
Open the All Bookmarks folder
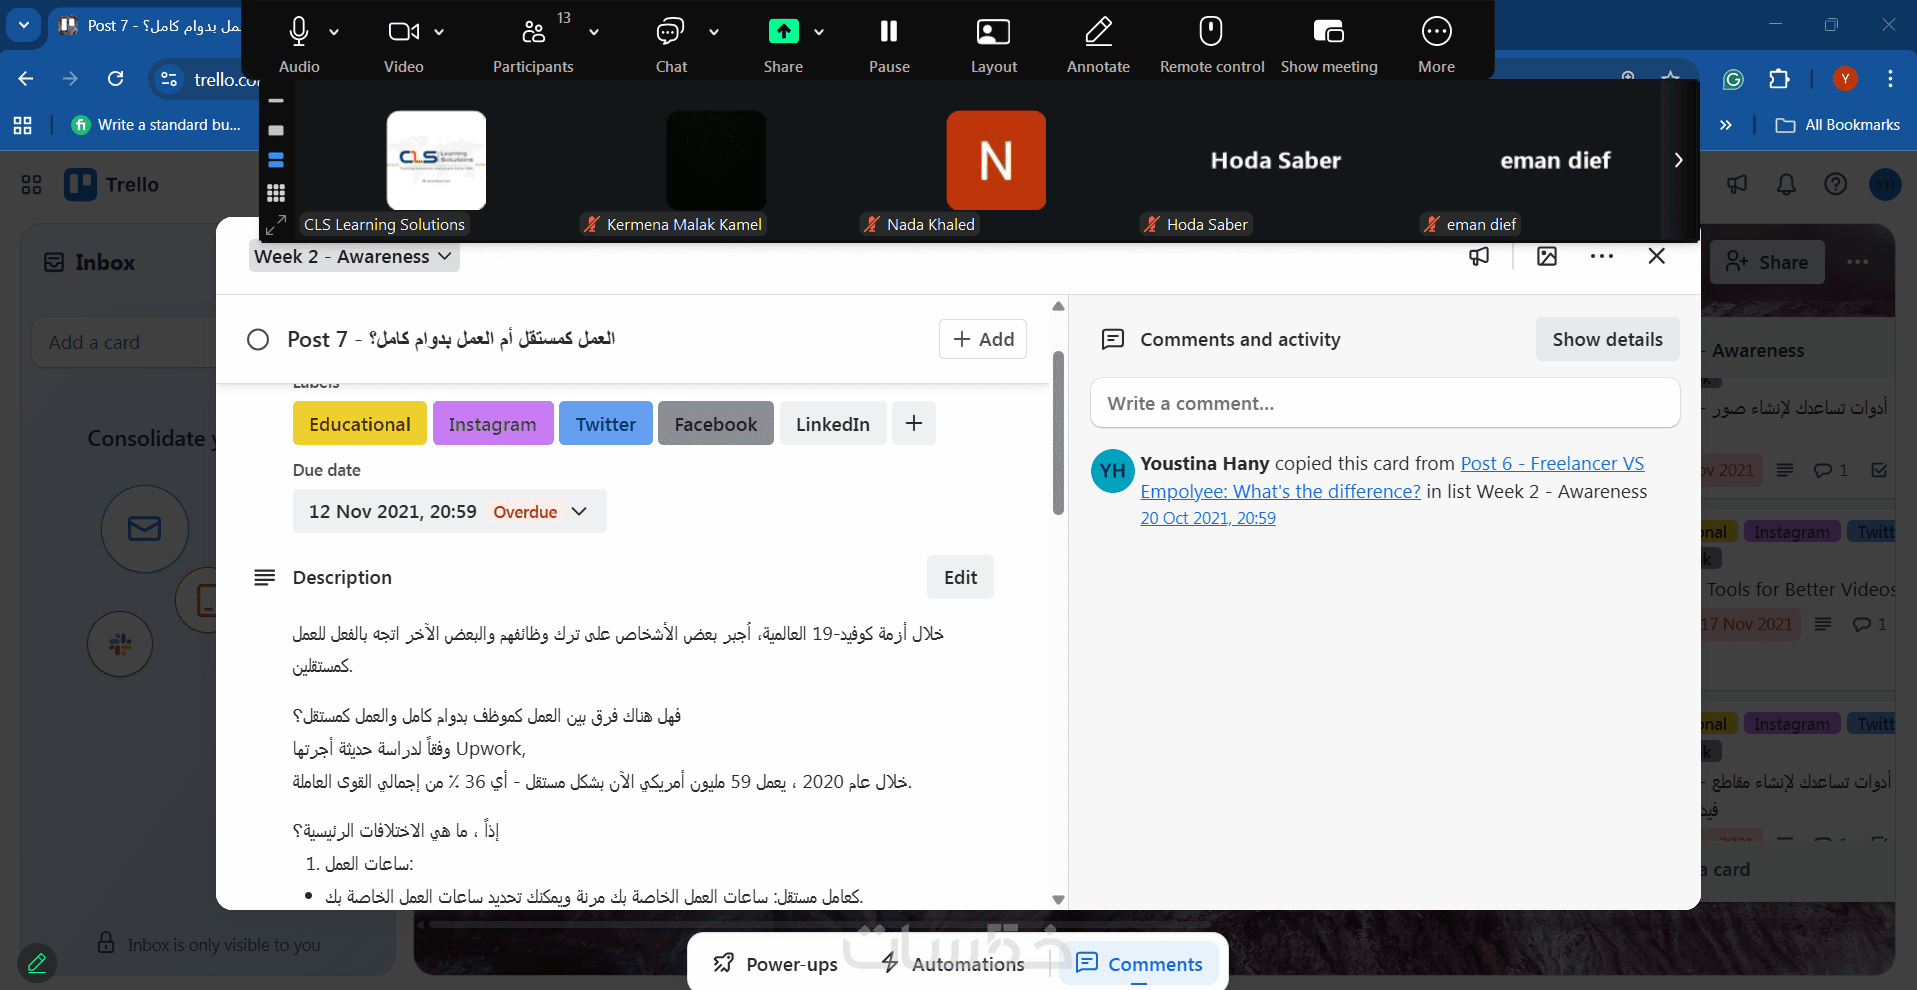pyautogui.click(x=1837, y=125)
